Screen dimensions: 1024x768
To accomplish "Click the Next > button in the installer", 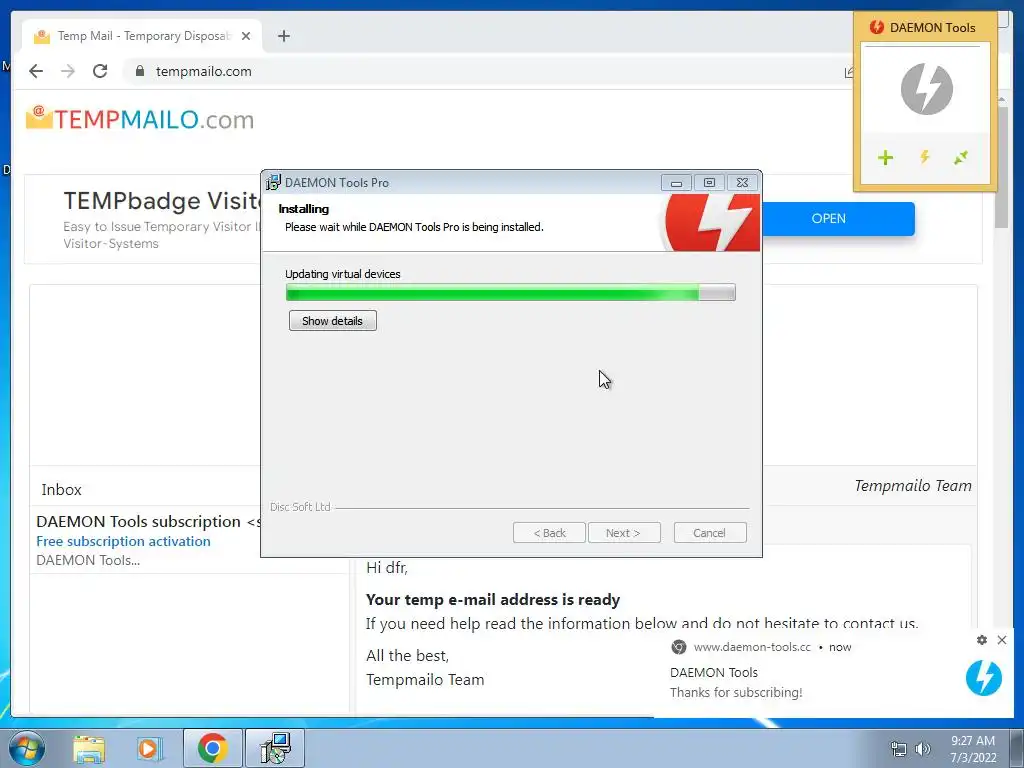I will click(x=624, y=533).
